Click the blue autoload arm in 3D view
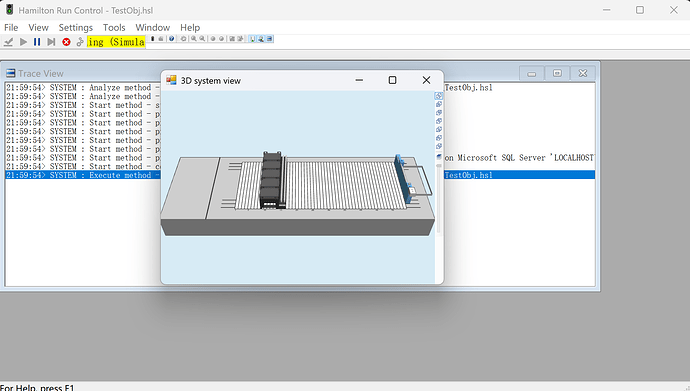The height and width of the screenshot is (391, 690). point(404,178)
